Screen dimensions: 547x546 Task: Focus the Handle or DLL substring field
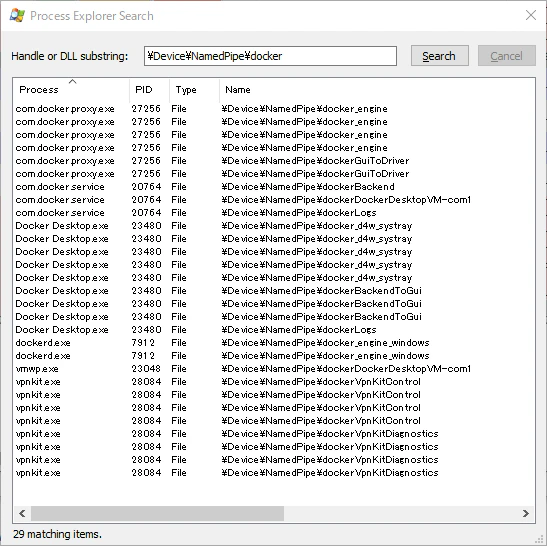coord(270,56)
